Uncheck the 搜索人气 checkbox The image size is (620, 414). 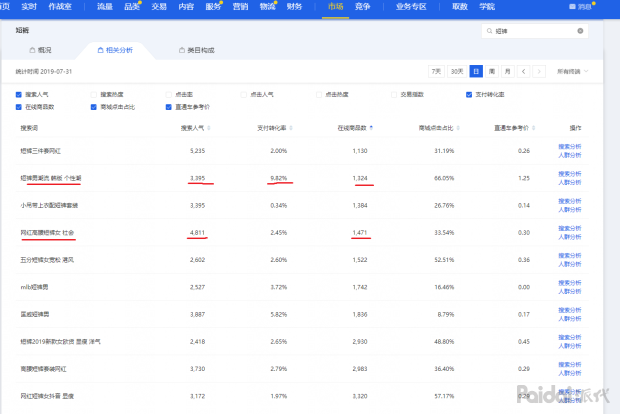[19, 95]
